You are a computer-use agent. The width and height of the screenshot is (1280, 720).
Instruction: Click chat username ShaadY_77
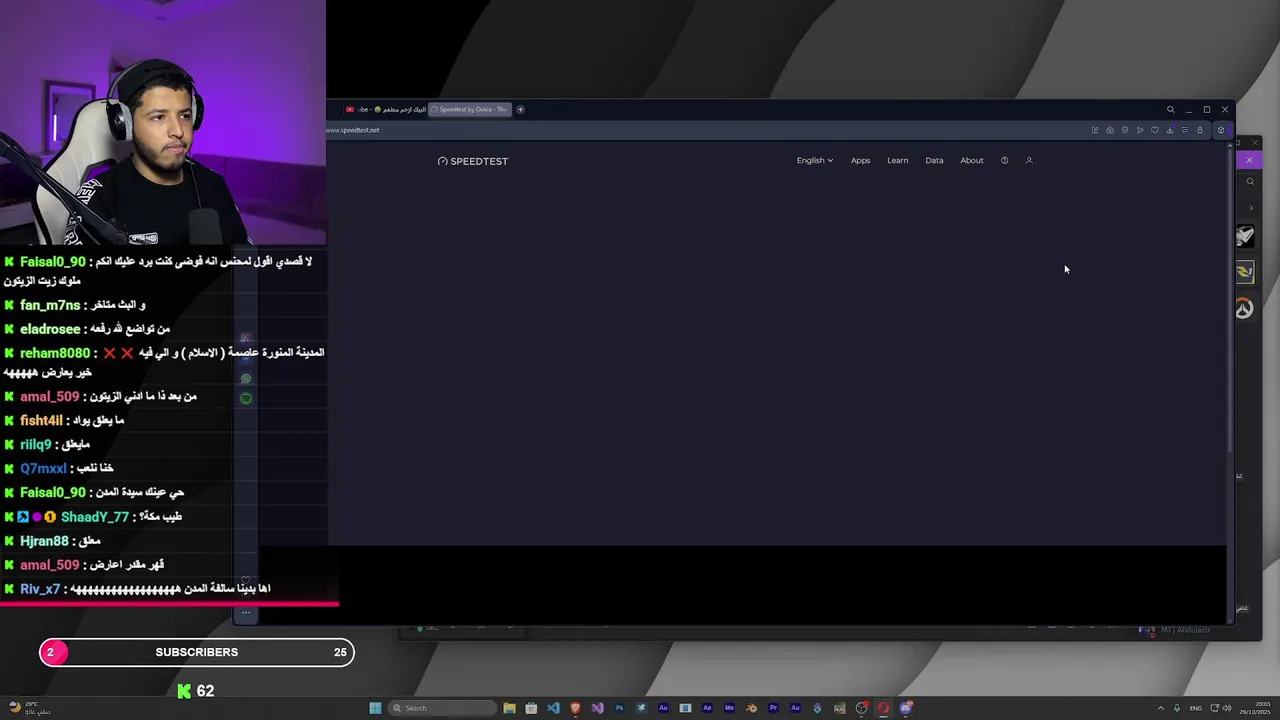[x=95, y=517]
